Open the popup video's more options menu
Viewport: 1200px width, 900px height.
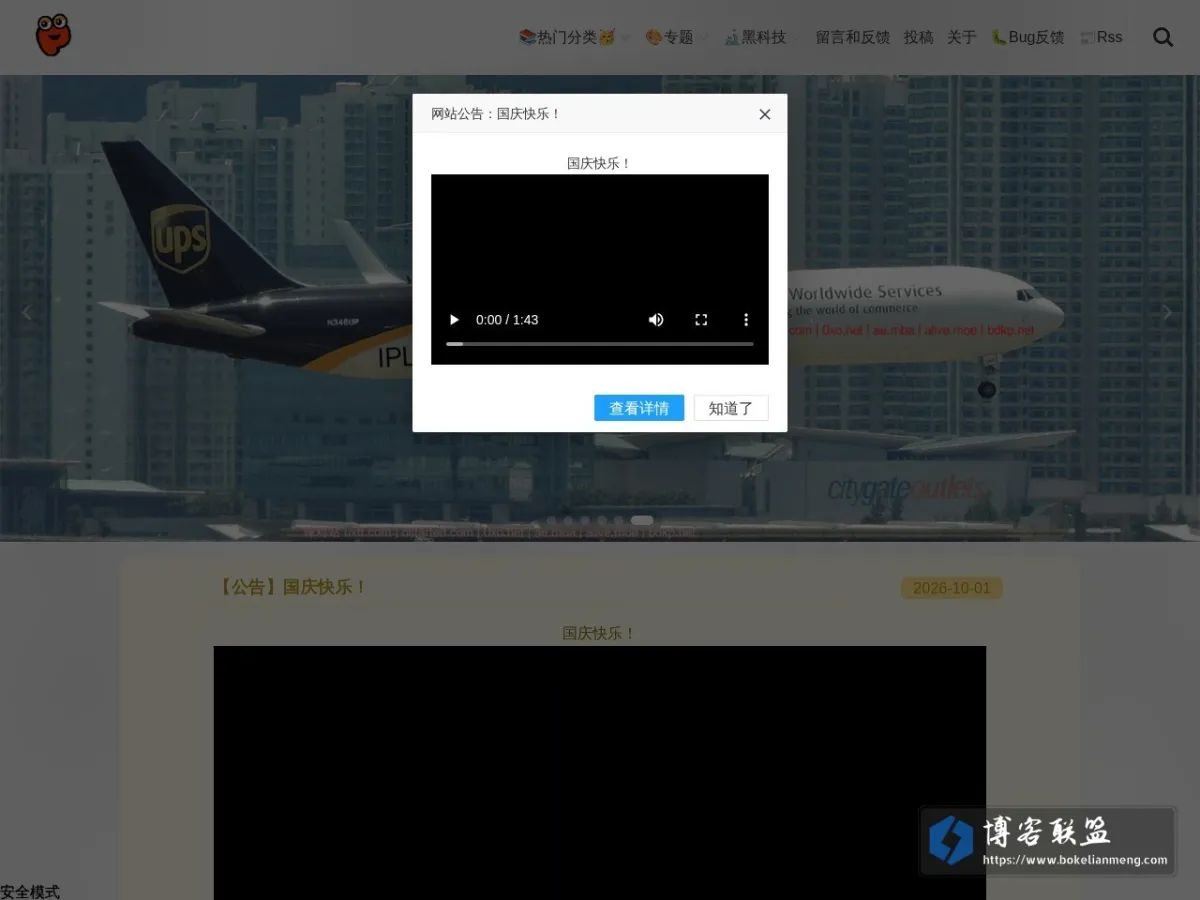pos(746,320)
